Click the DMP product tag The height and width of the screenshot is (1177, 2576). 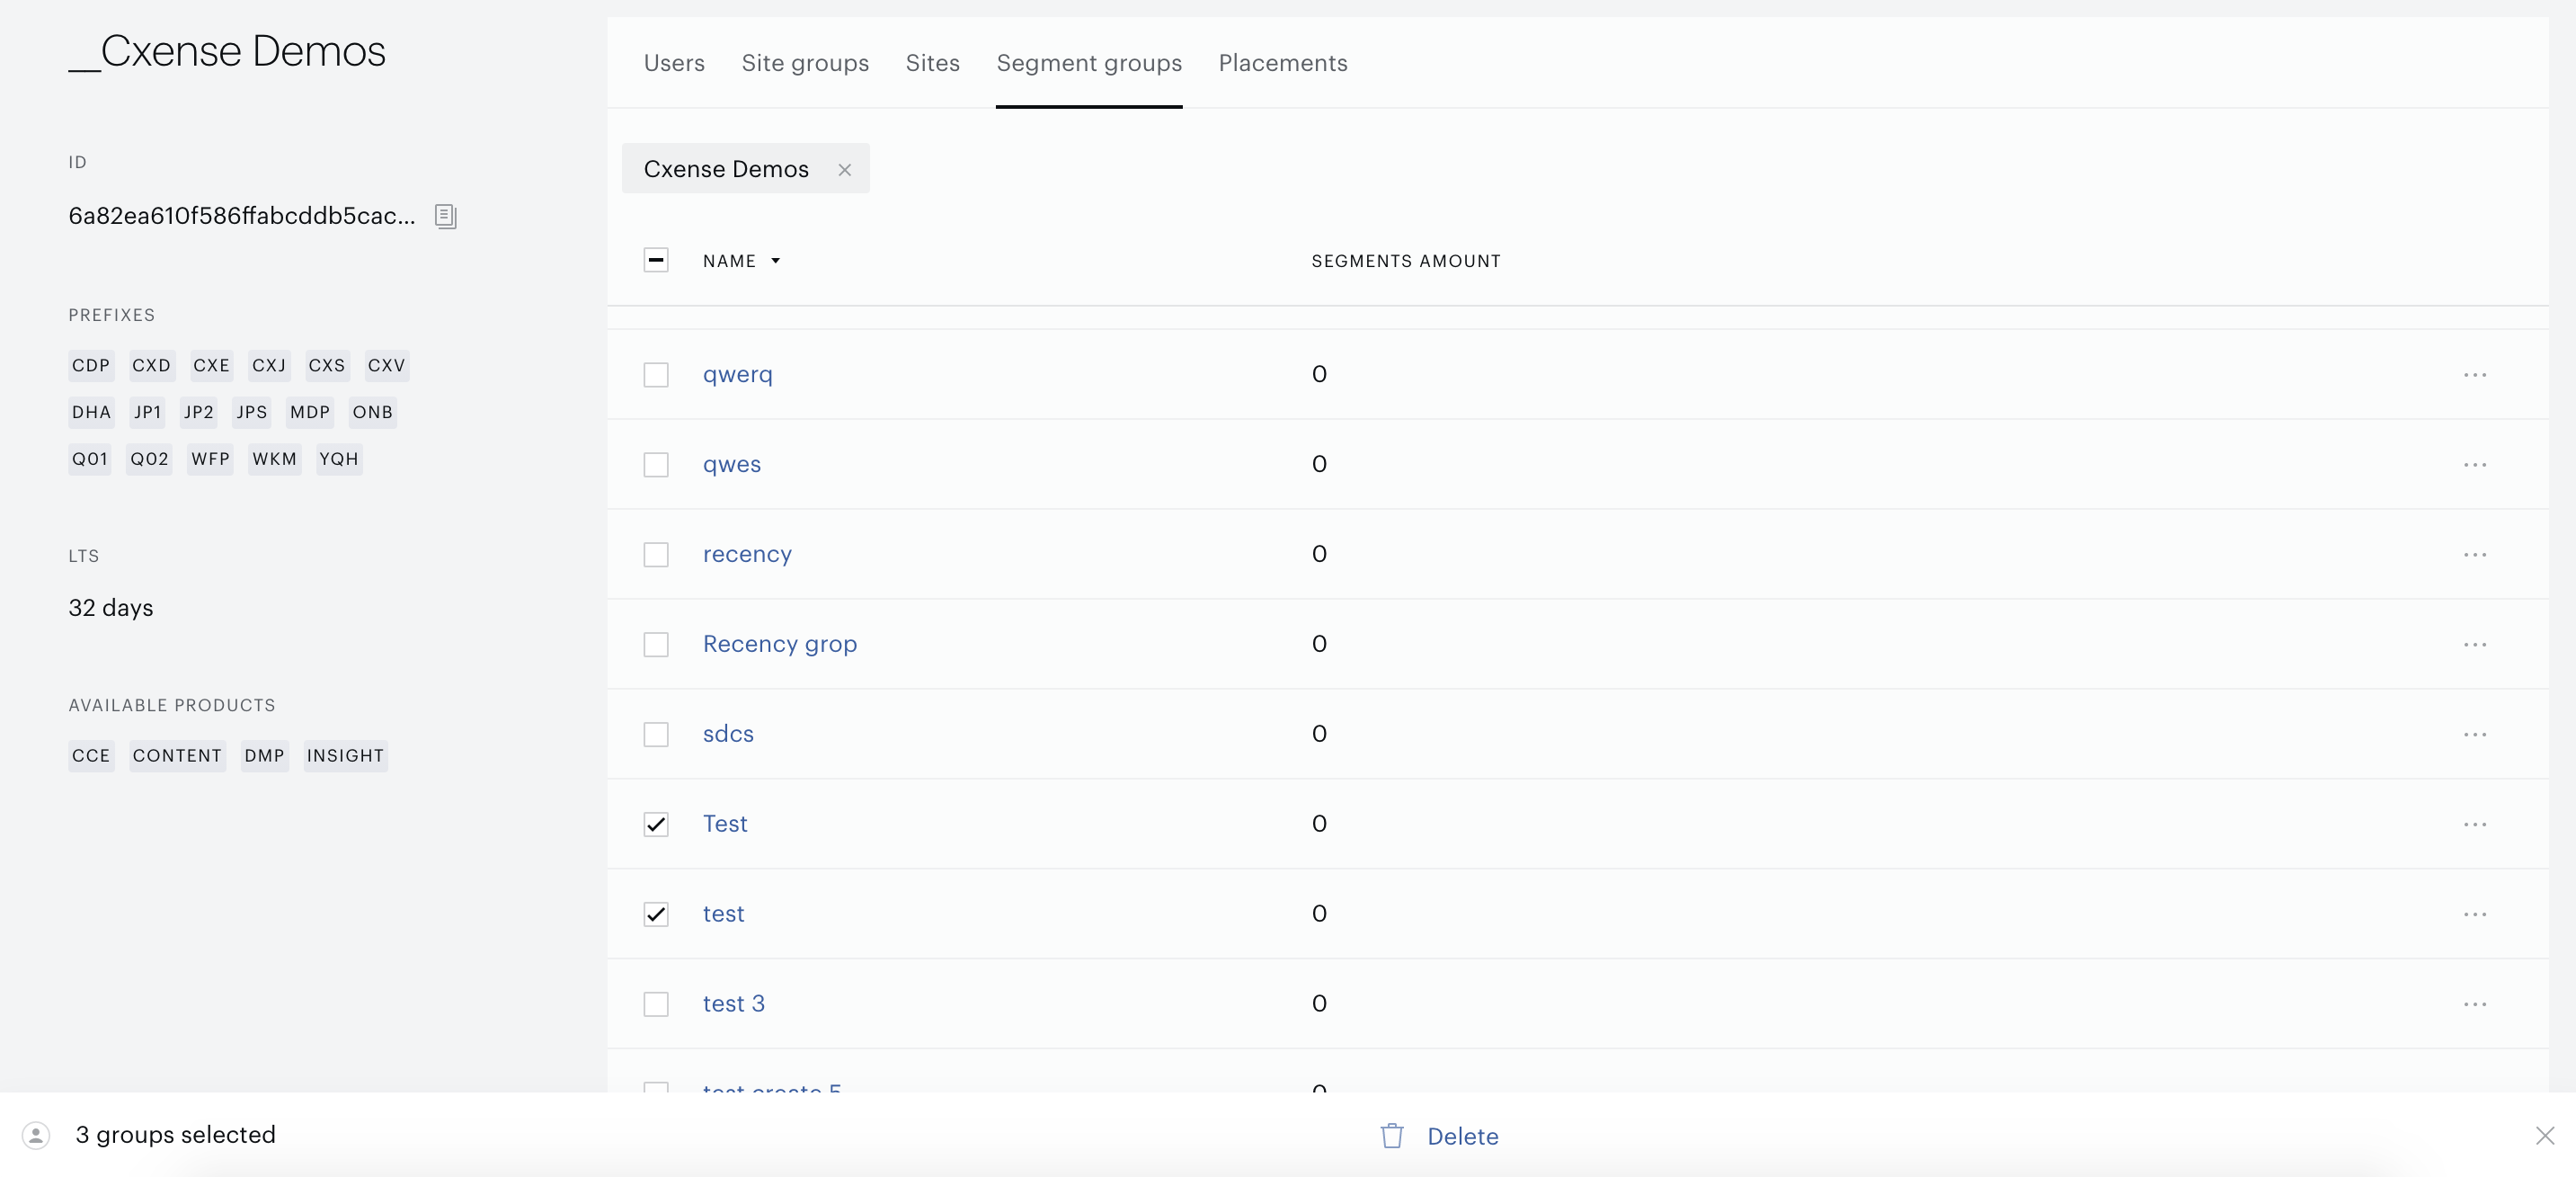tap(265, 756)
